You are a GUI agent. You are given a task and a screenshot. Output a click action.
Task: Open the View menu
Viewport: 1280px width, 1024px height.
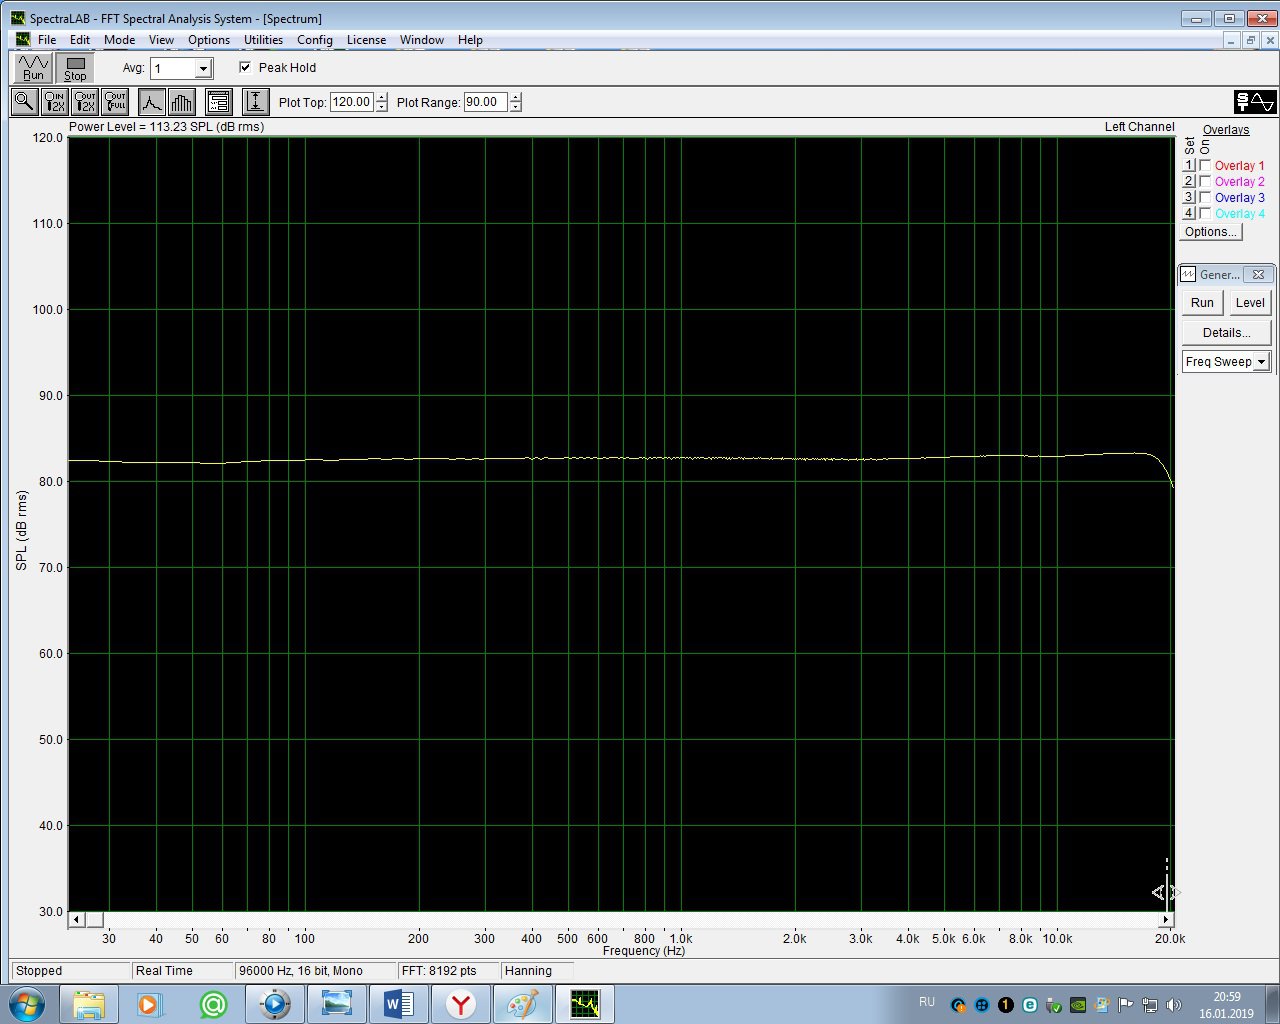[x=161, y=40]
